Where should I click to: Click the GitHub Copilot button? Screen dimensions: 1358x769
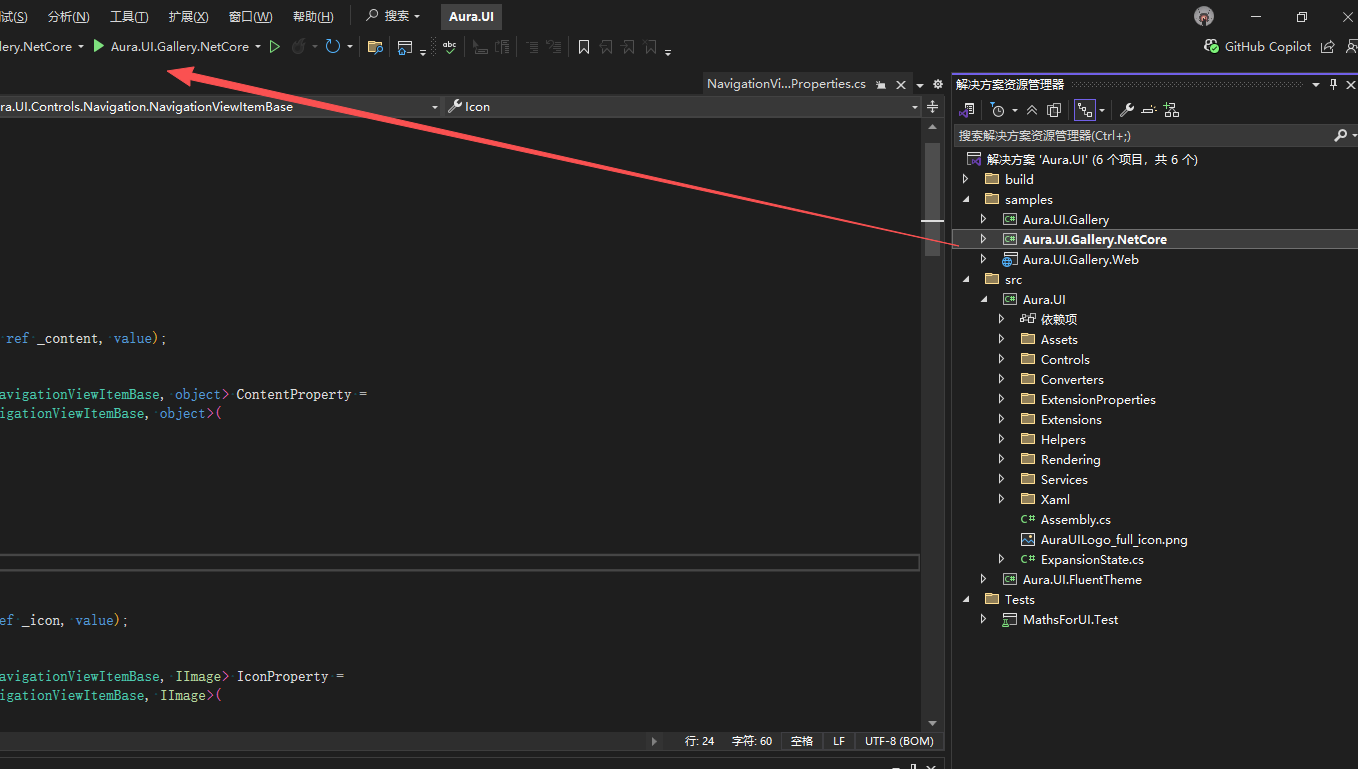pos(1257,47)
